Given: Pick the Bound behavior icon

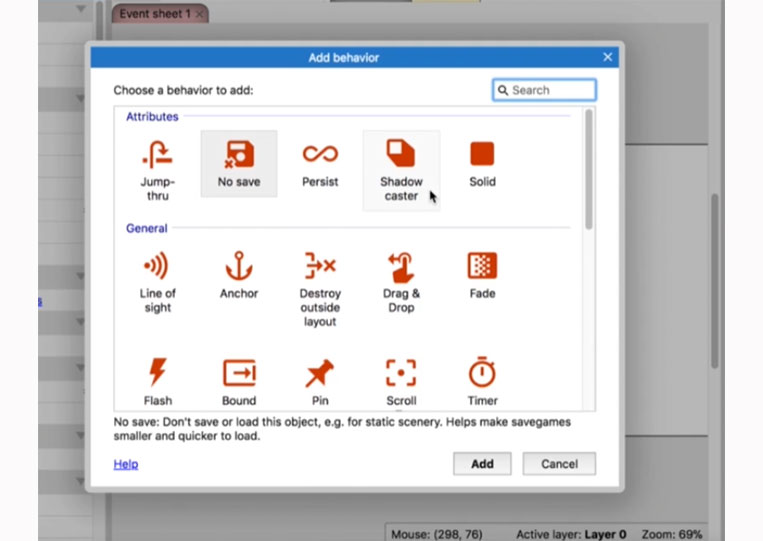Looking at the screenshot, I should click(239, 373).
